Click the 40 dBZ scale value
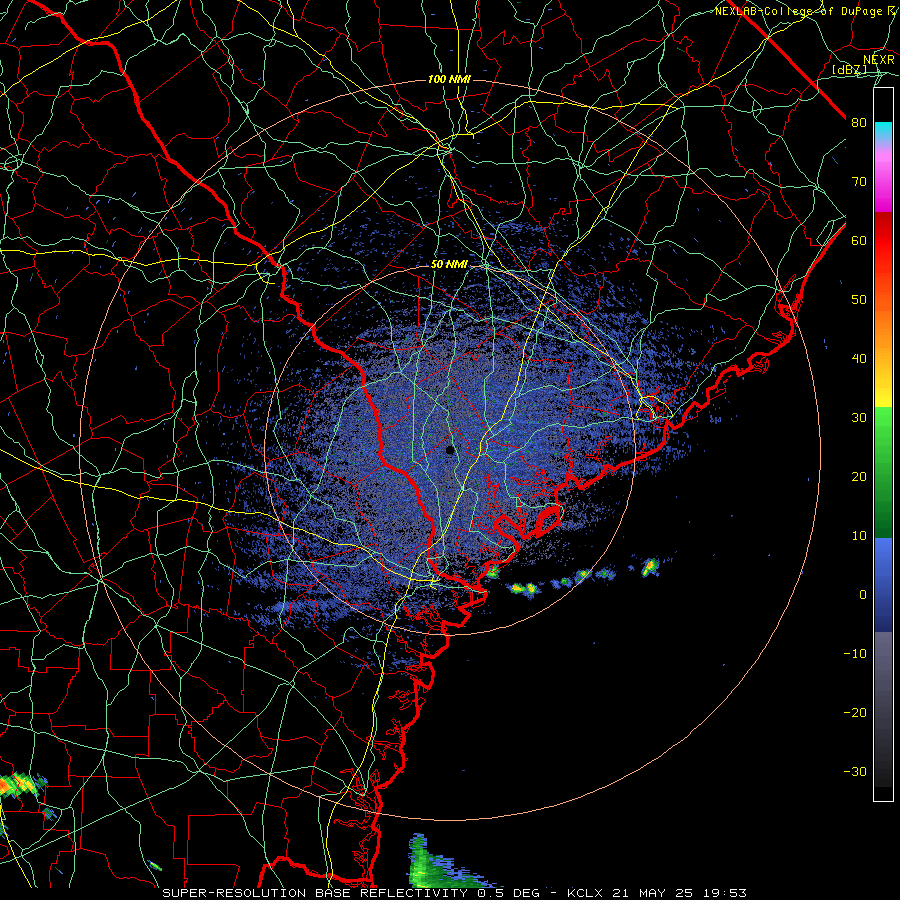The image size is (900, 900). [x=859, y=359]
